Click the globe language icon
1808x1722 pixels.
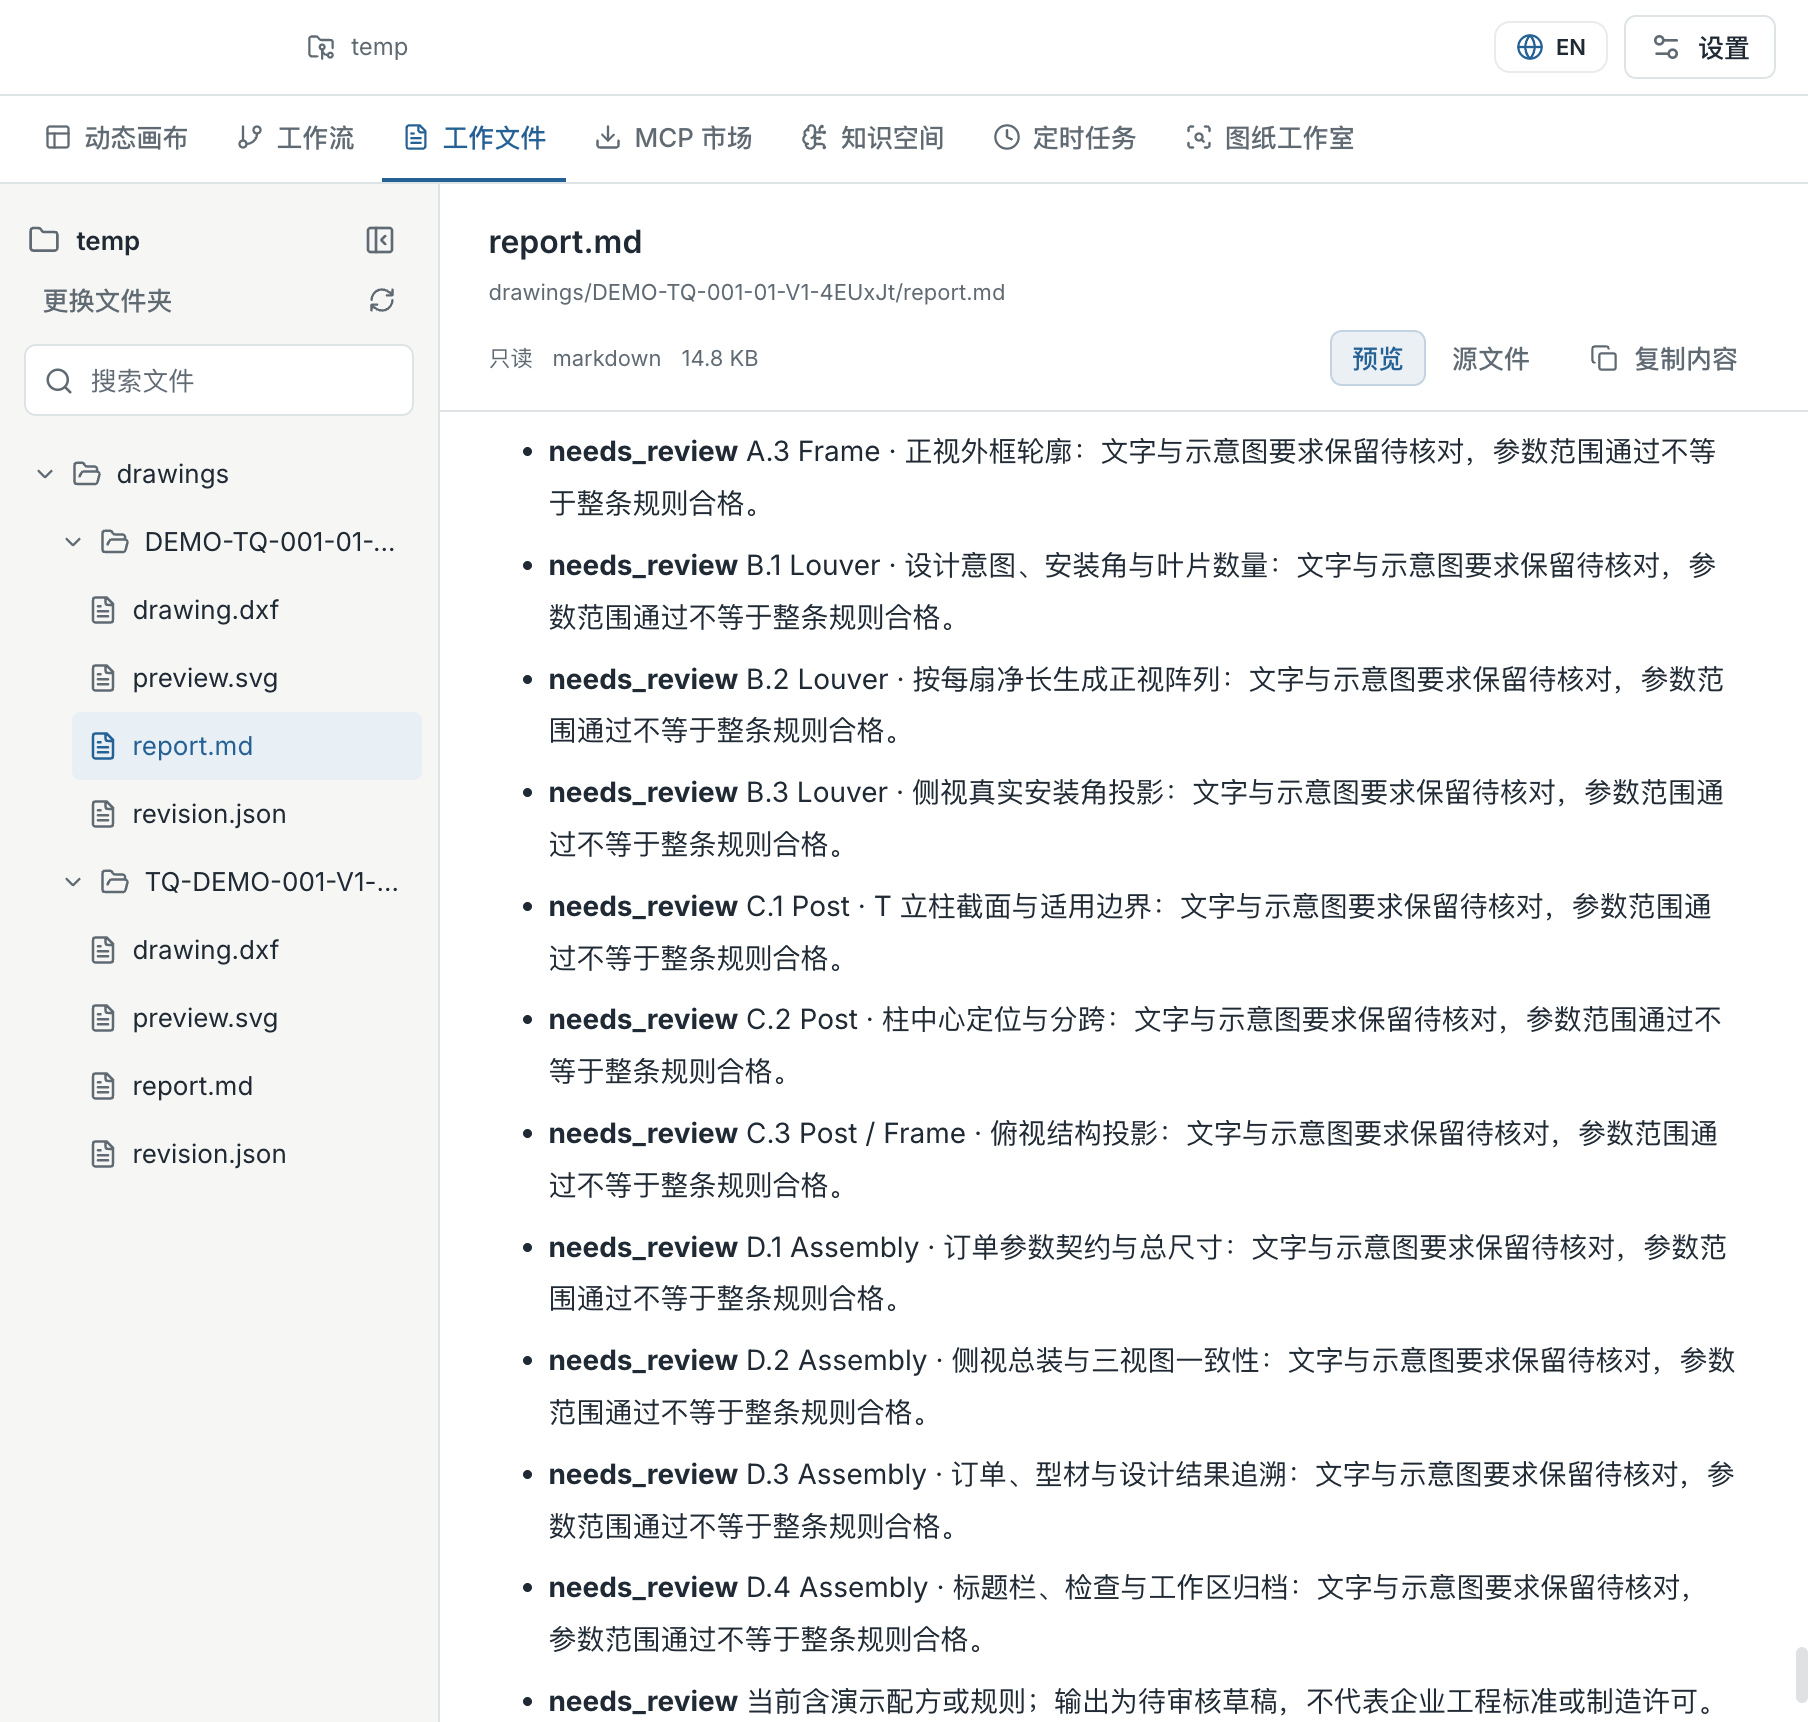pos(1530,47)
